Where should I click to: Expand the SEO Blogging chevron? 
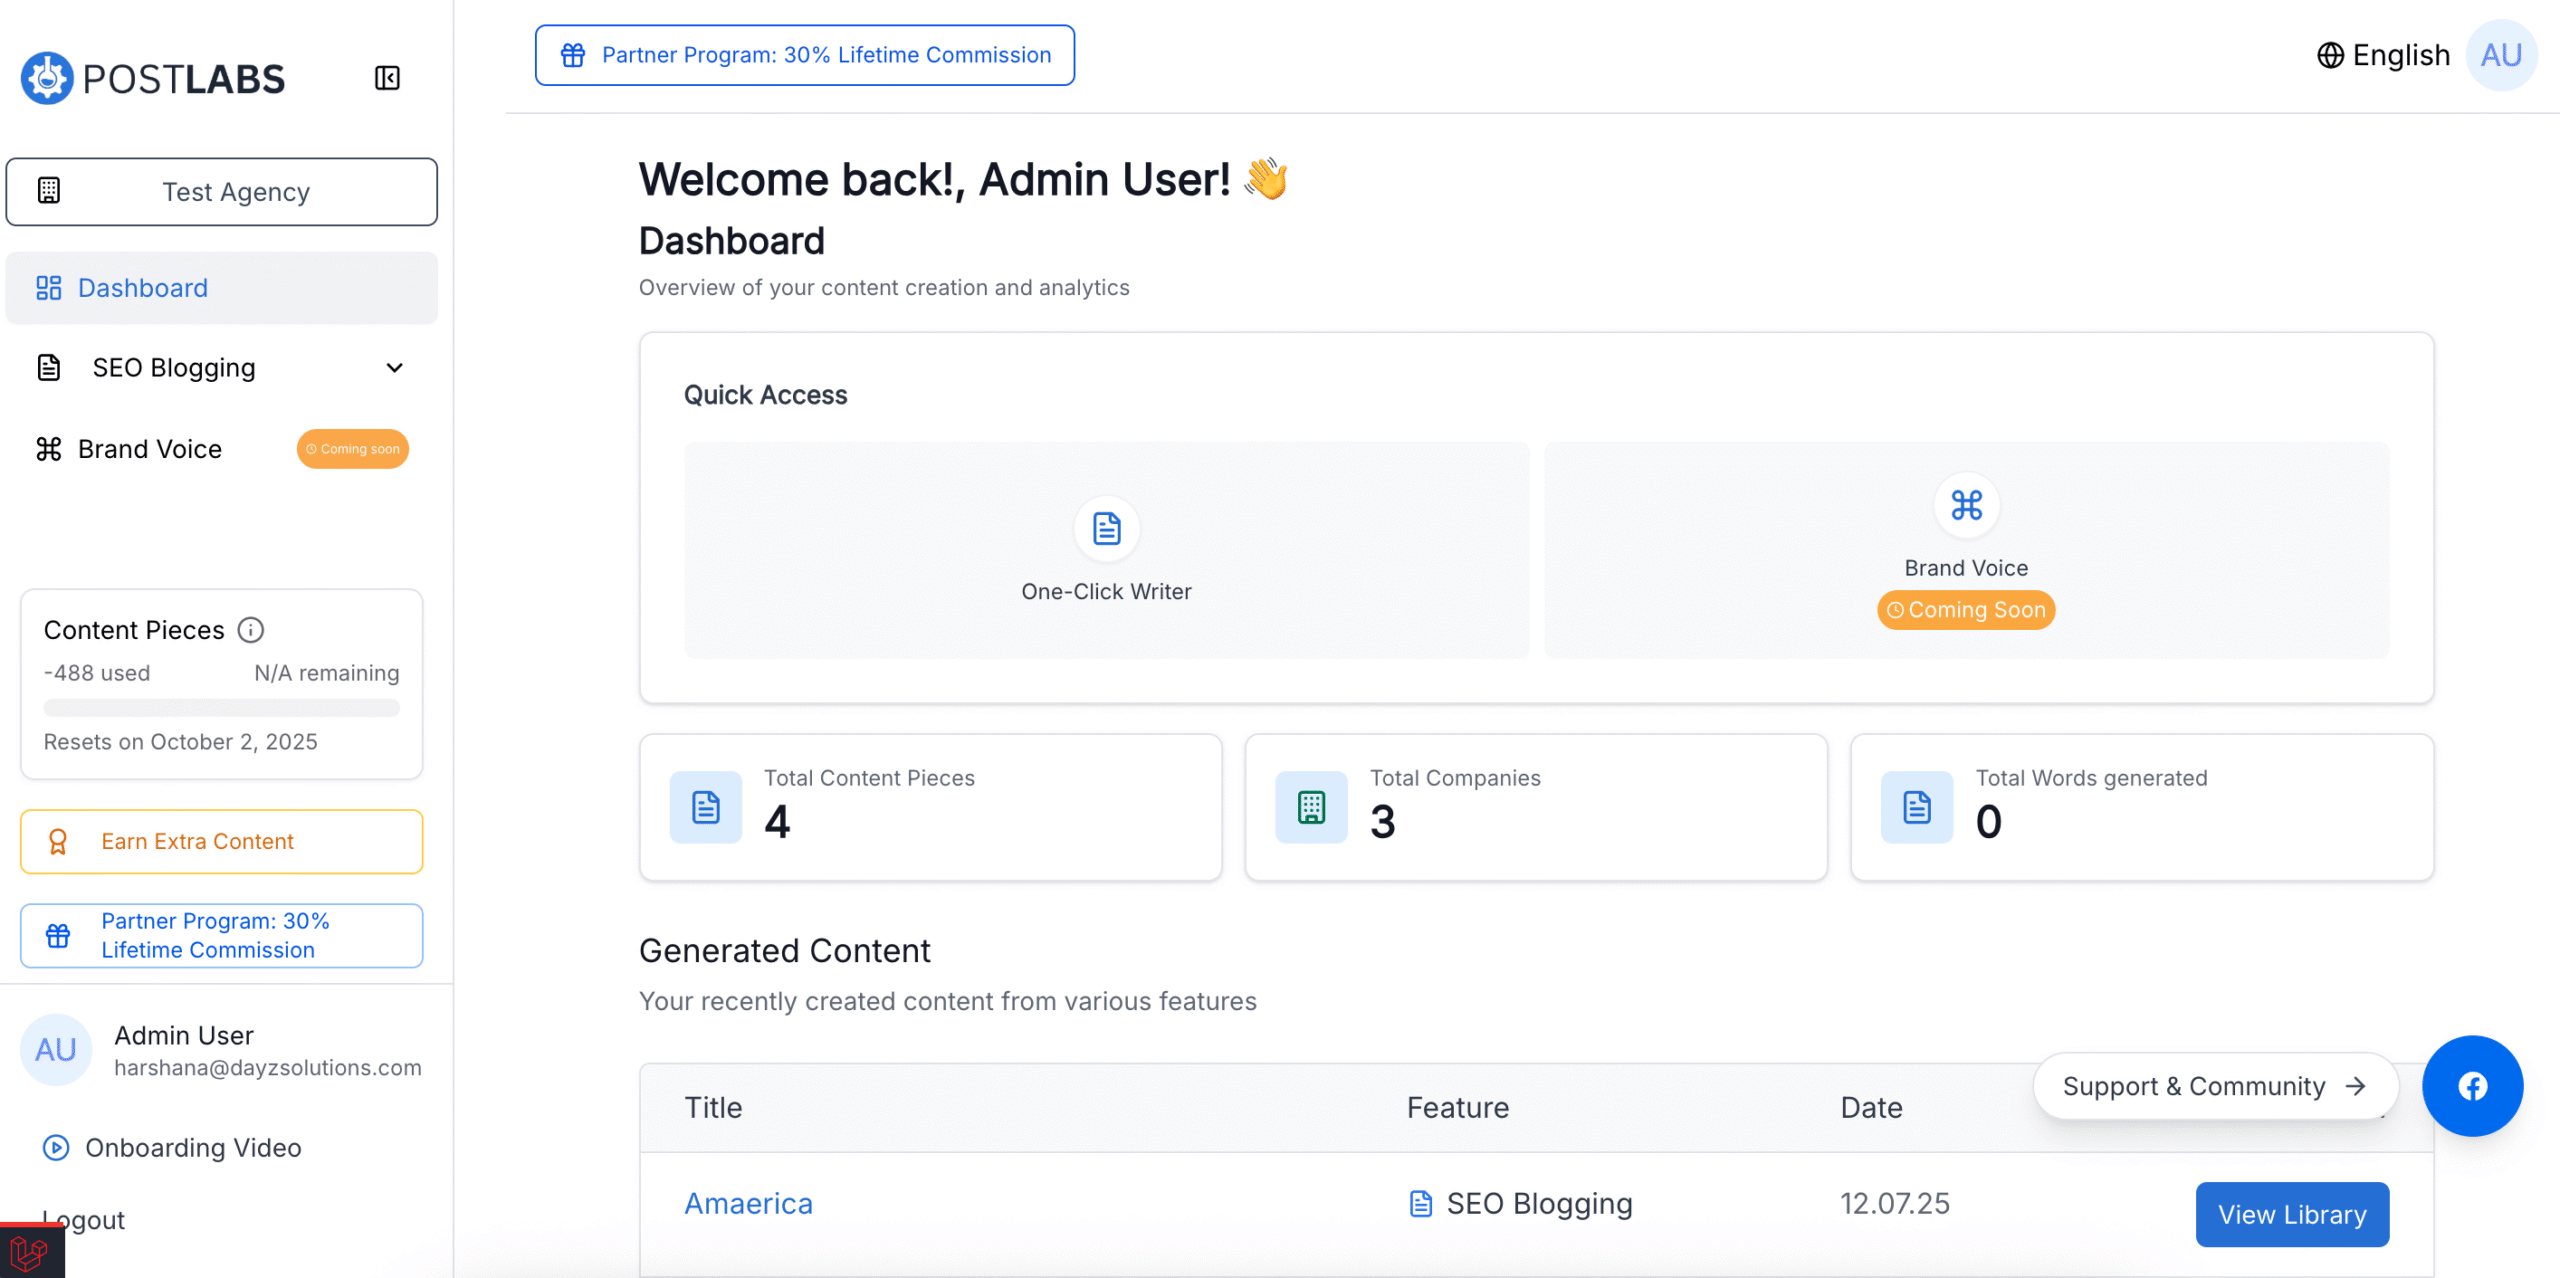pyautogui.click(x=395, y=368)
